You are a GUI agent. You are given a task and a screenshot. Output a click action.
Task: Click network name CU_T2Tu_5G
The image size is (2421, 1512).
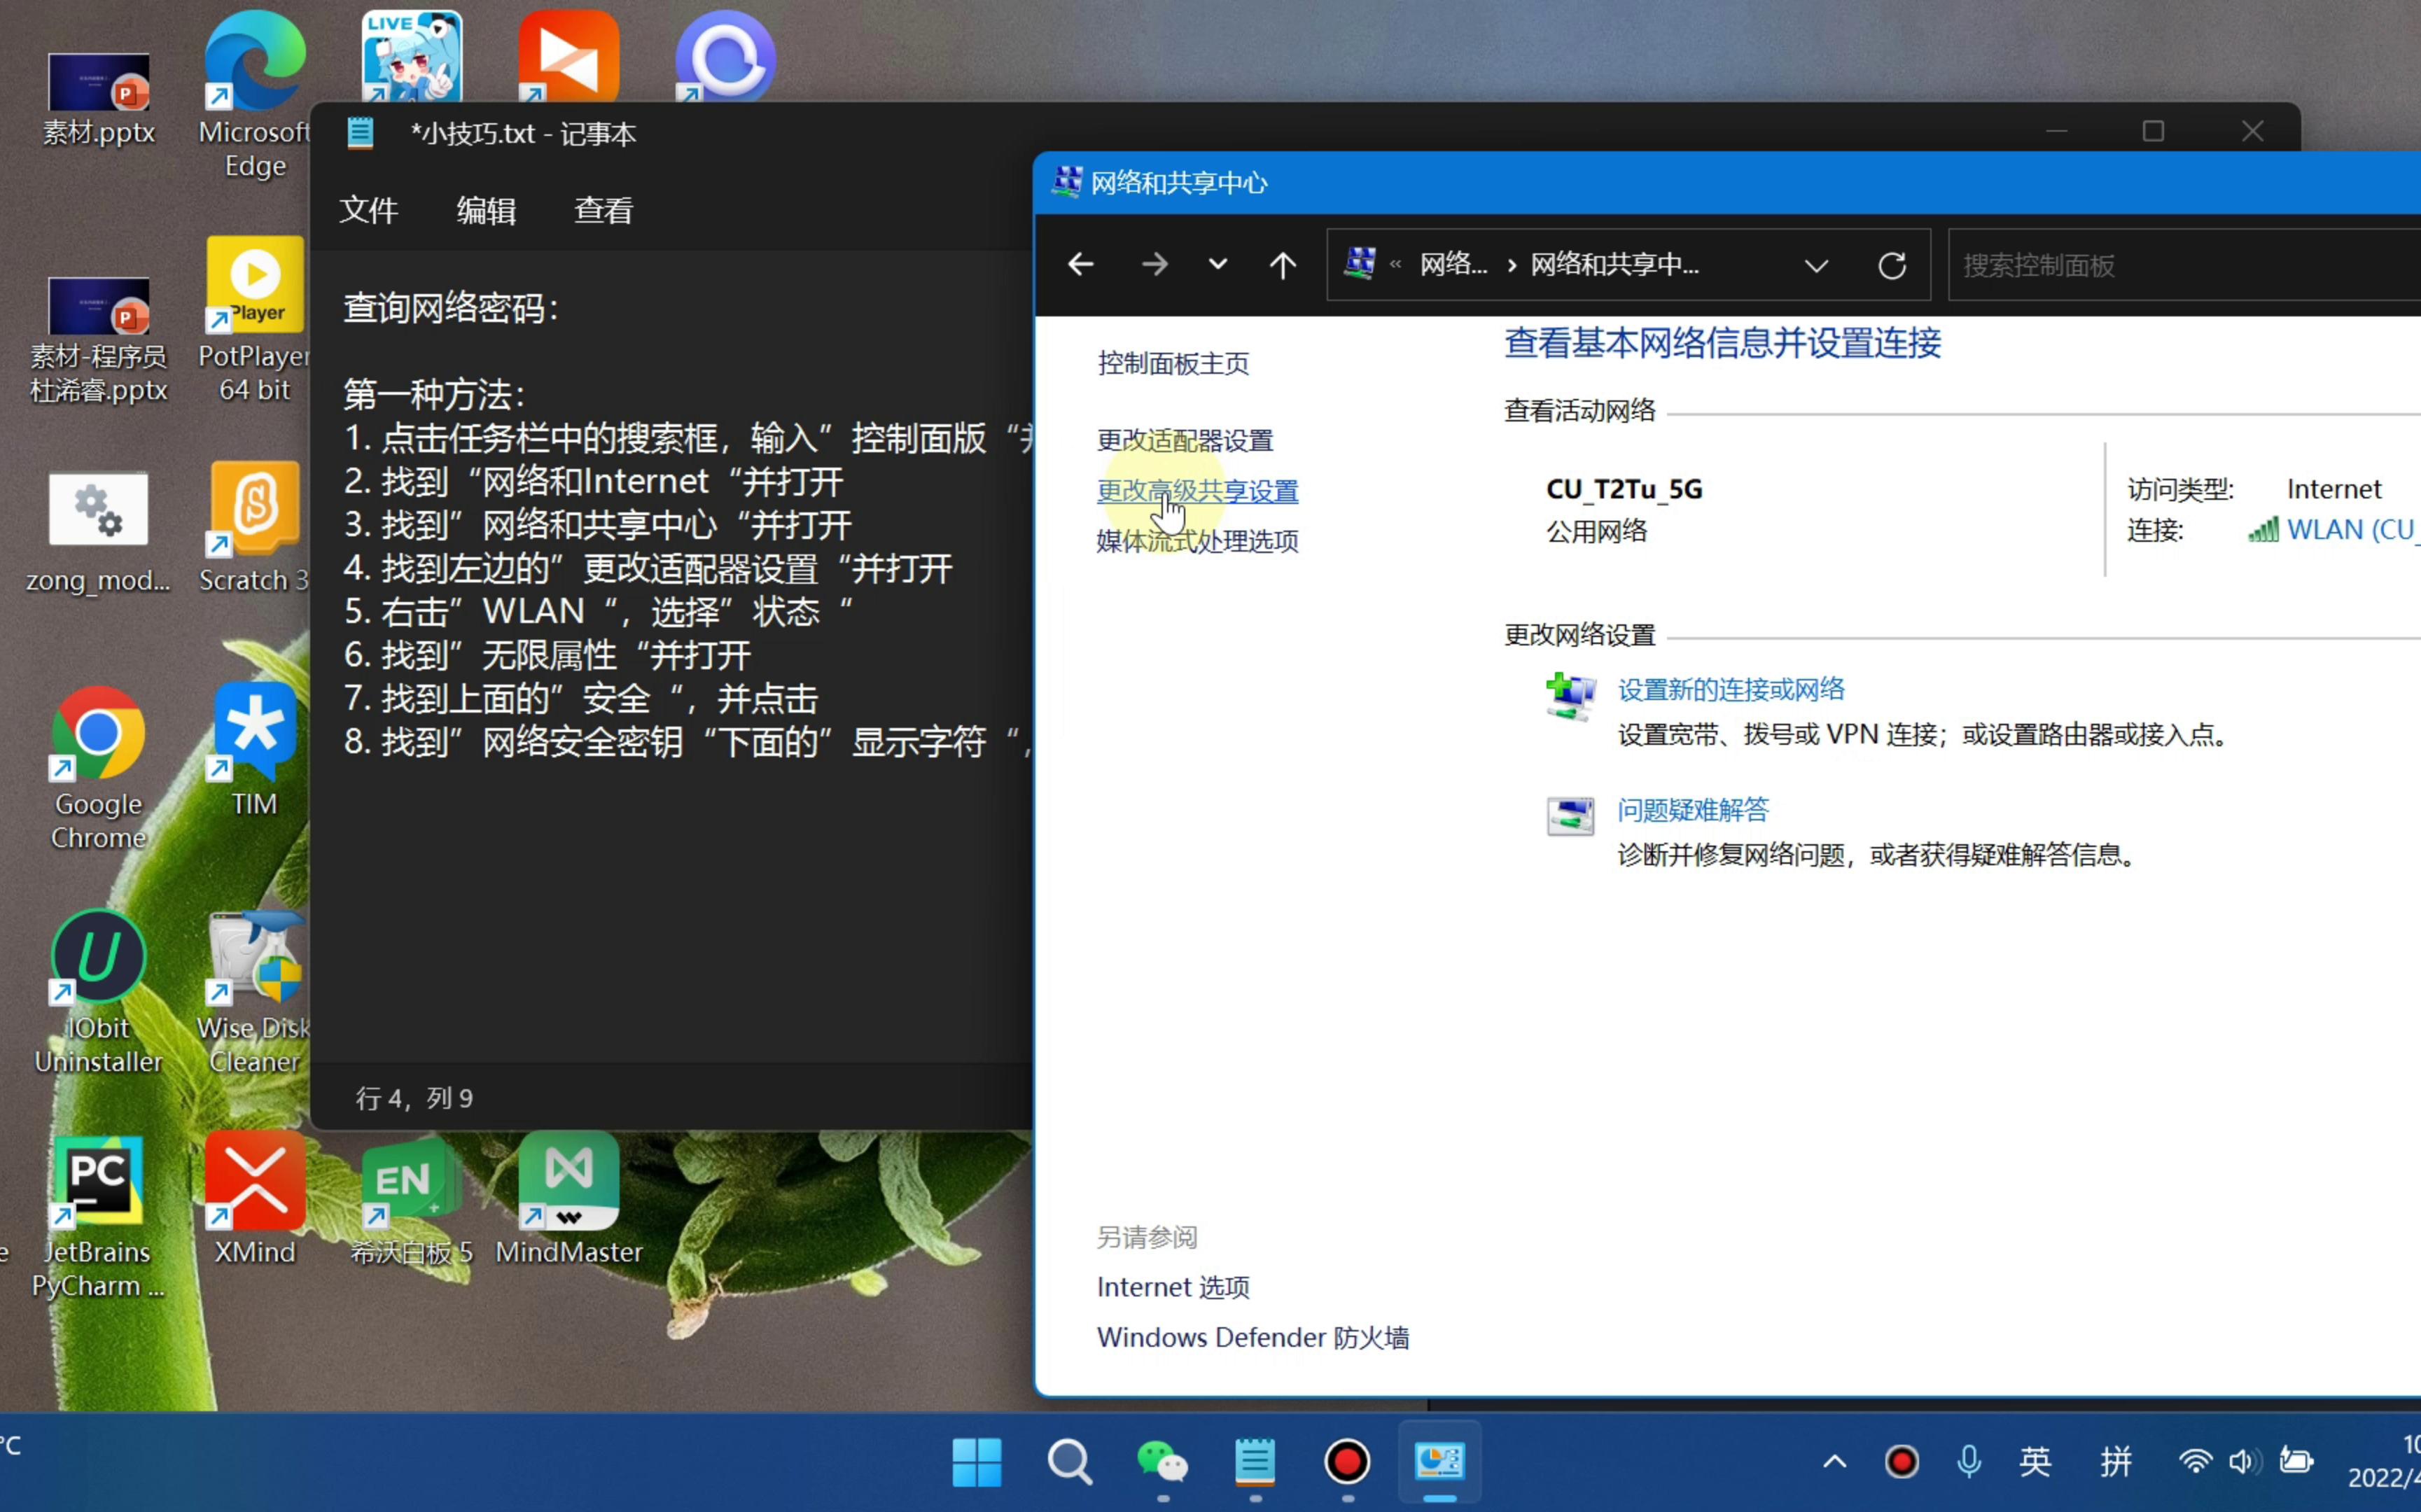[x=1624, y=489]
